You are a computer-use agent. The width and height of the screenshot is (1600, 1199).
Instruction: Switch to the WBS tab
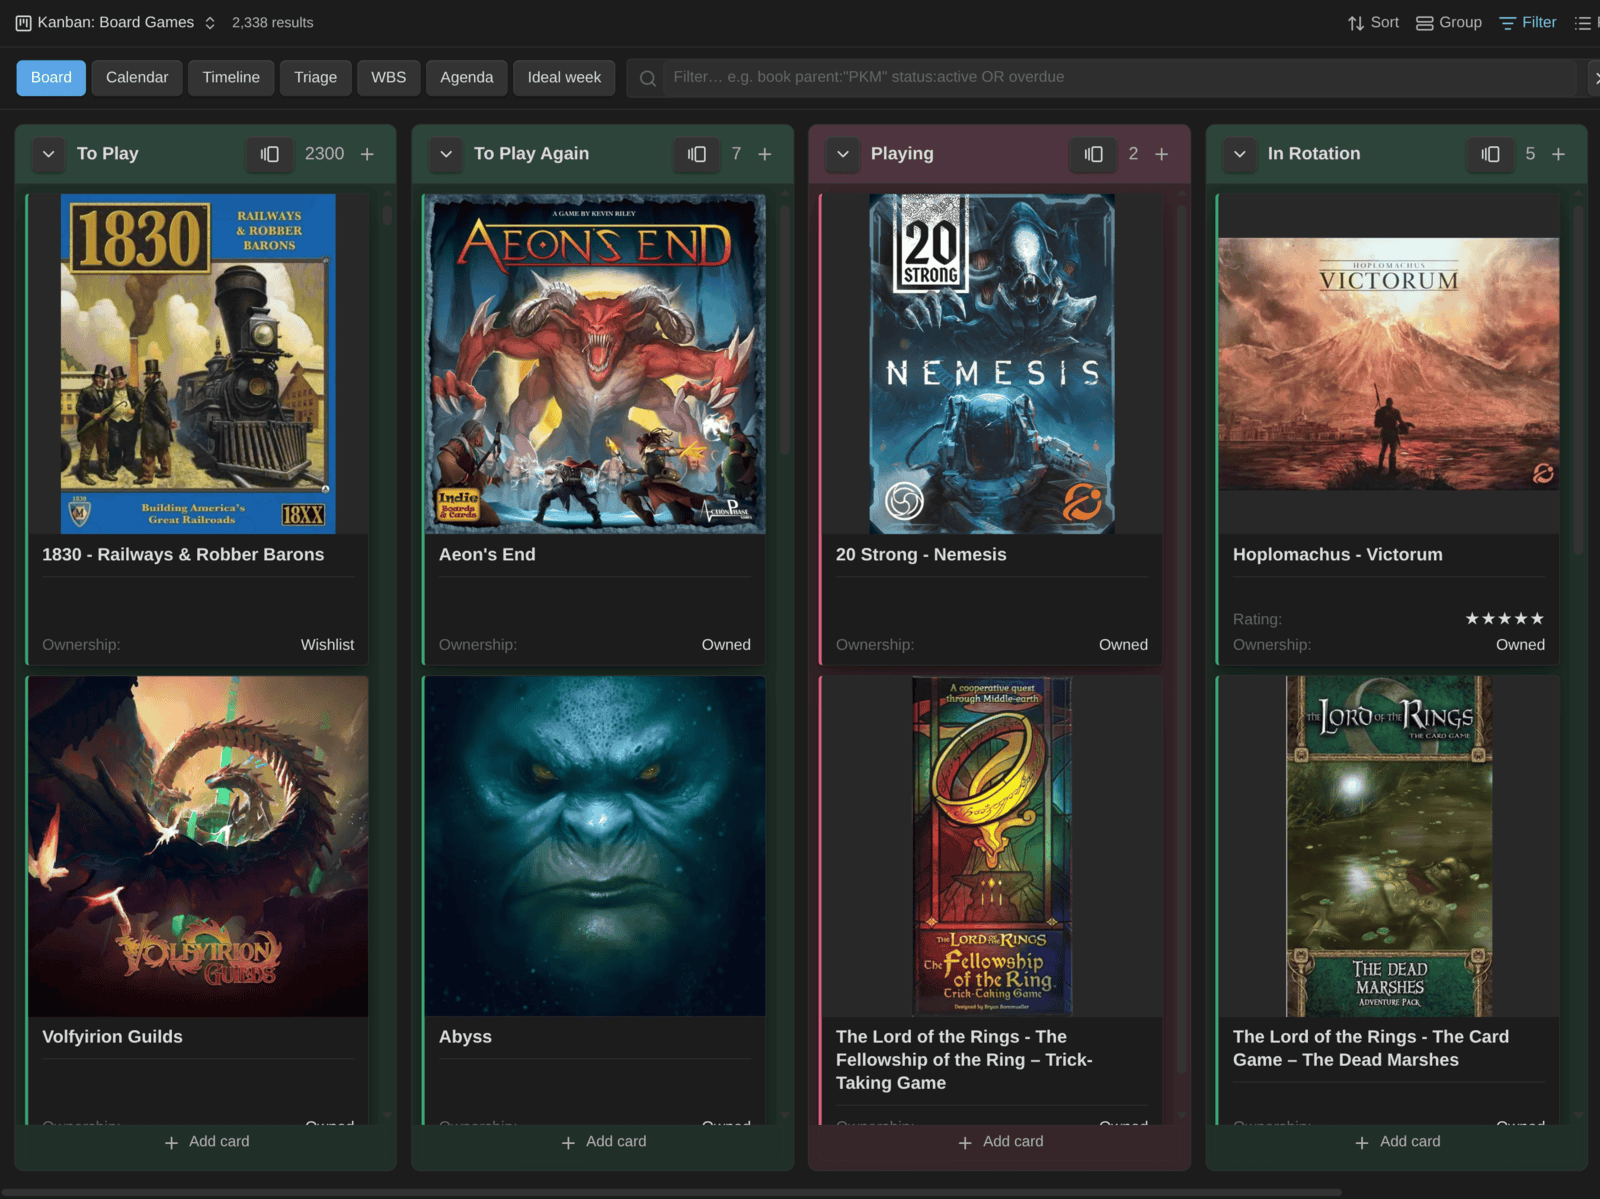[x=389, y=77]
